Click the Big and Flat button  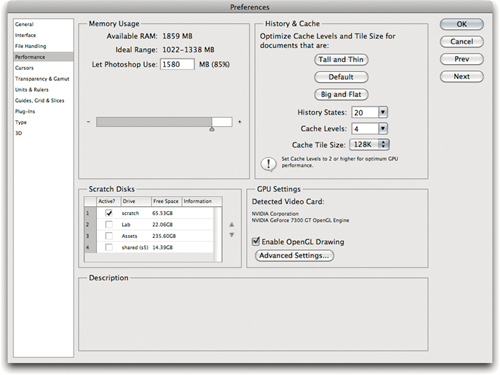point(341,94)
